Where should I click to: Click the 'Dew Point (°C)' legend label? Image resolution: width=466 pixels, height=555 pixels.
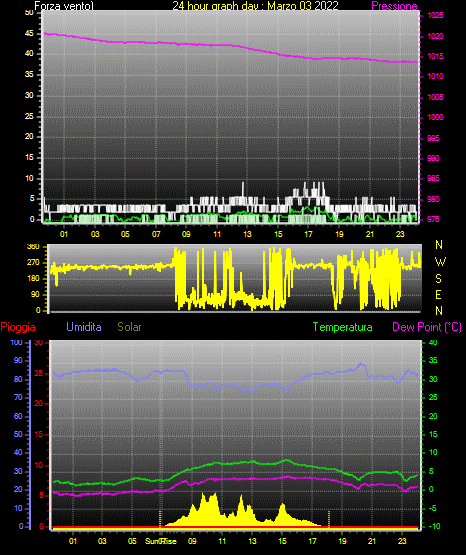427,327
